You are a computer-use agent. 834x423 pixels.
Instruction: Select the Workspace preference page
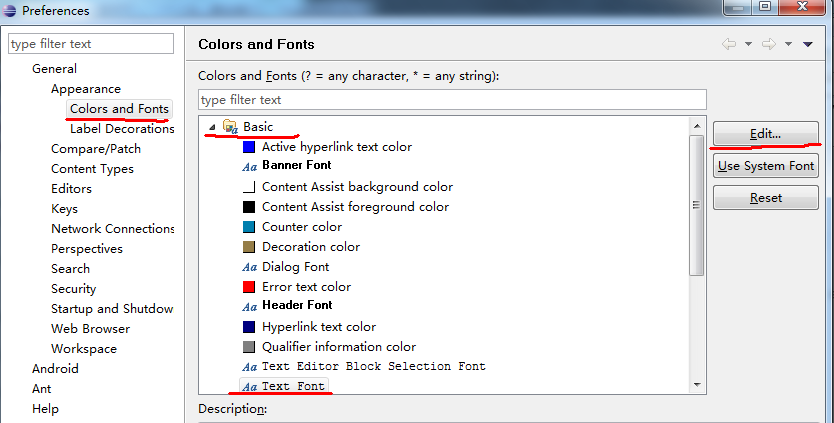(84, 349)
